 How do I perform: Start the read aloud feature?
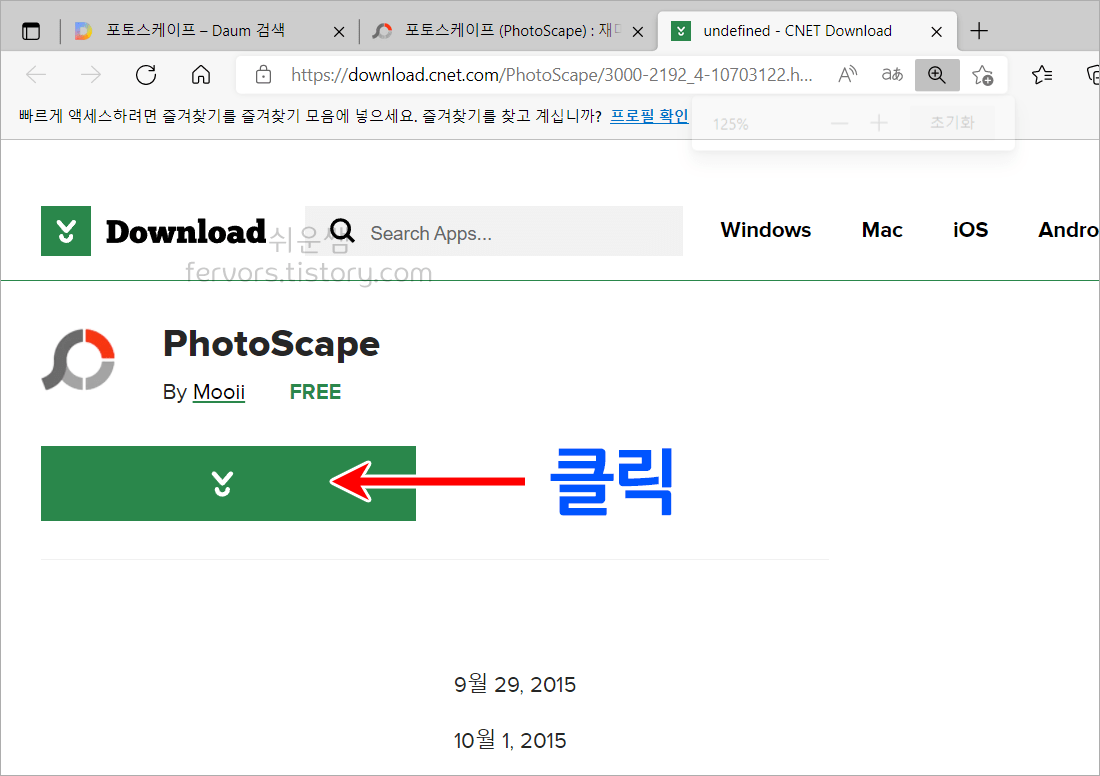point(847,74)
